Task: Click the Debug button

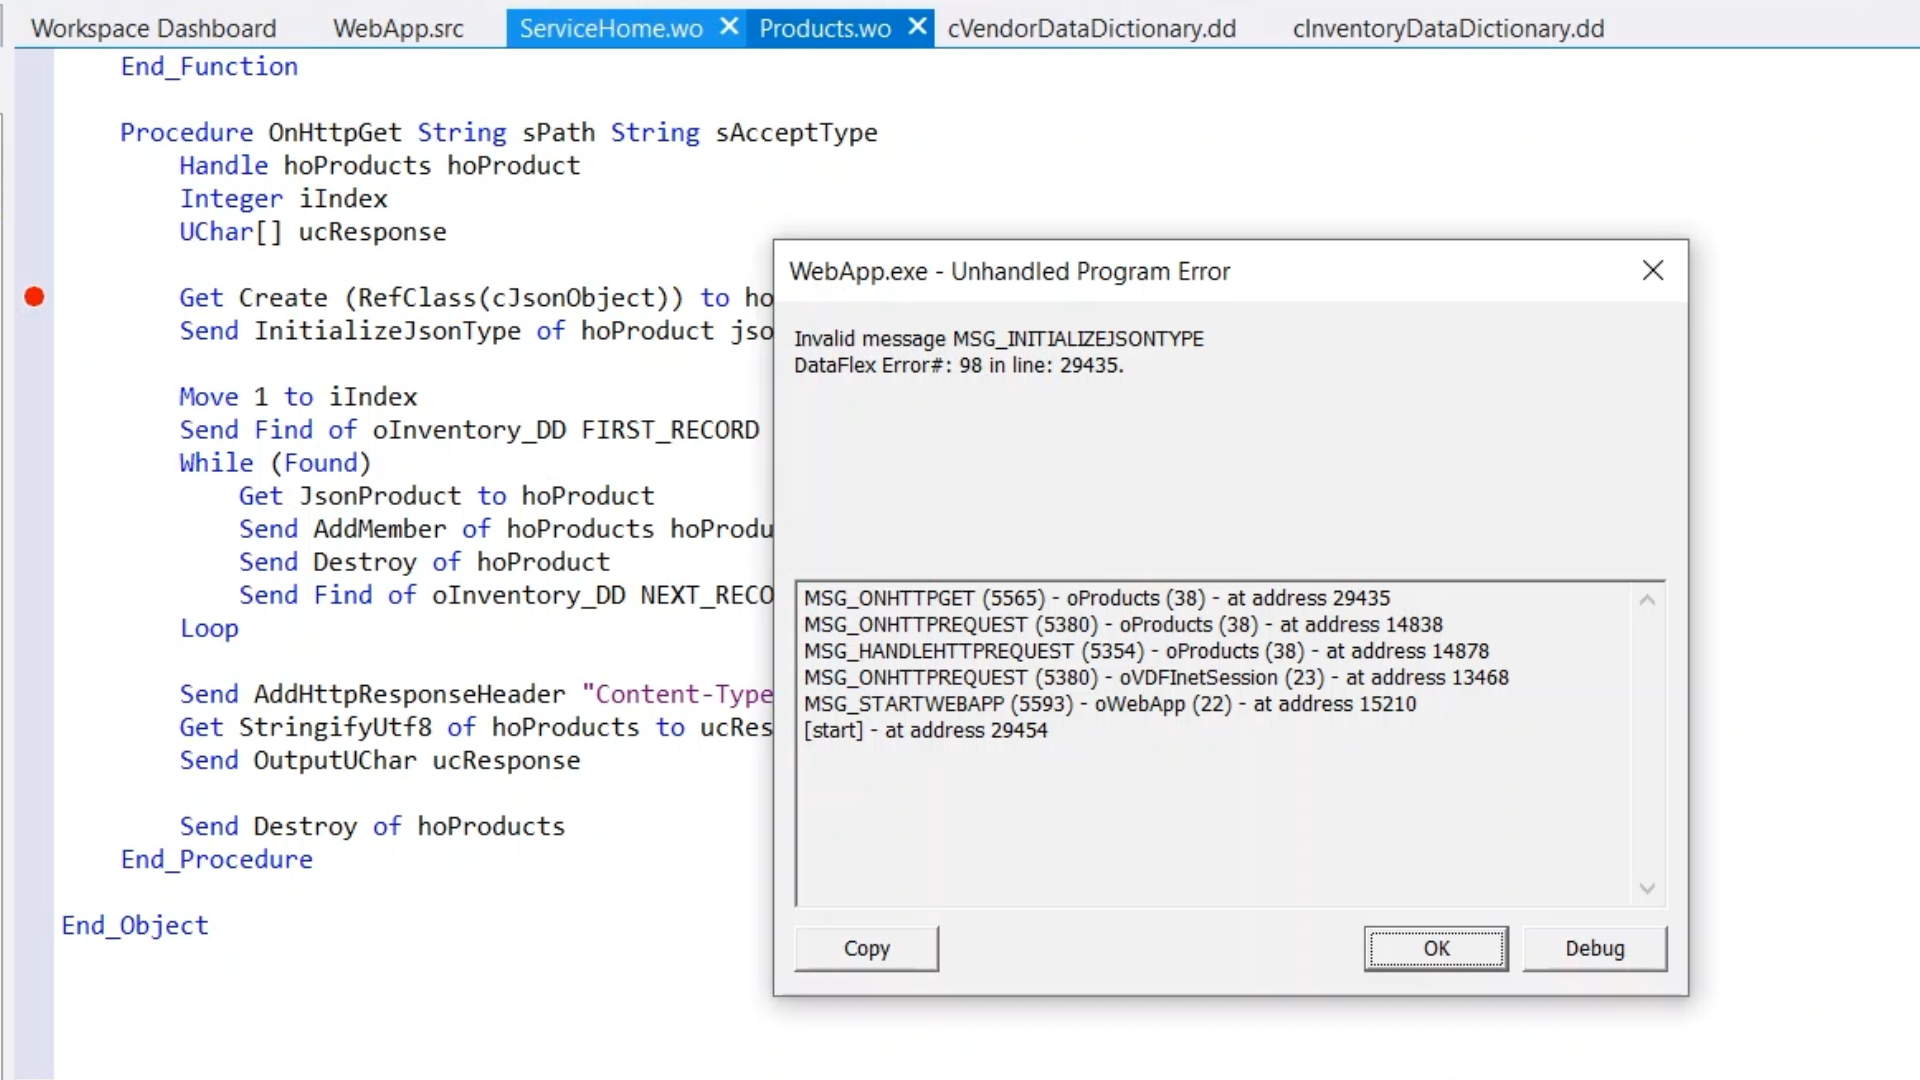Action: [x=1594, y=948]
